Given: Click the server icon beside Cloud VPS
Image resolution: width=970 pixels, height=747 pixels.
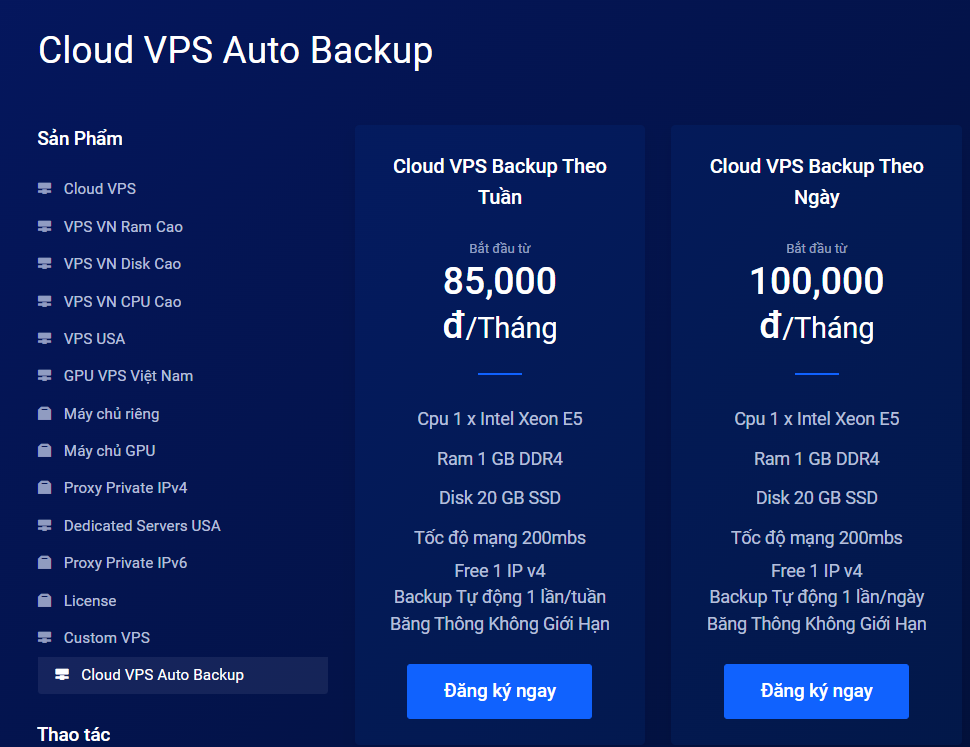Looking at the screenshot, I should pyautogui.click(x=45, y=189).
